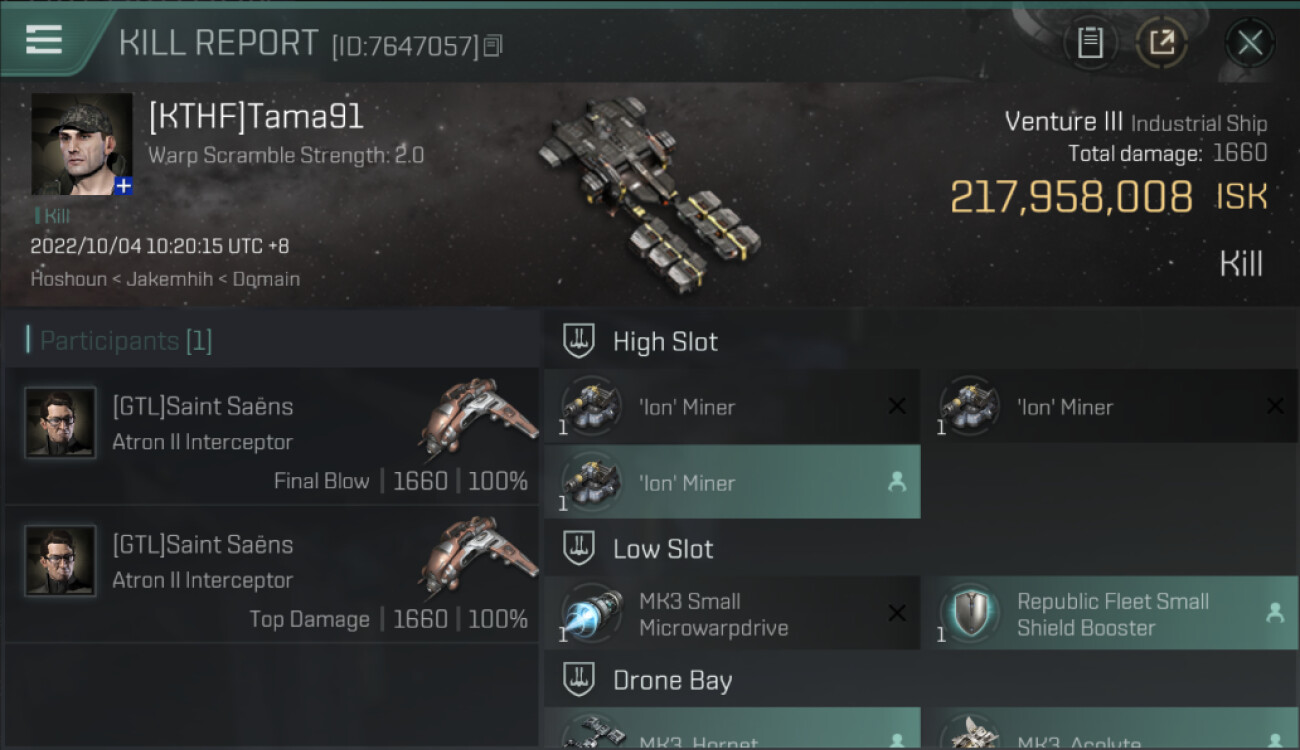Collapse the Drone Bay section

click(x=578, y=680)
